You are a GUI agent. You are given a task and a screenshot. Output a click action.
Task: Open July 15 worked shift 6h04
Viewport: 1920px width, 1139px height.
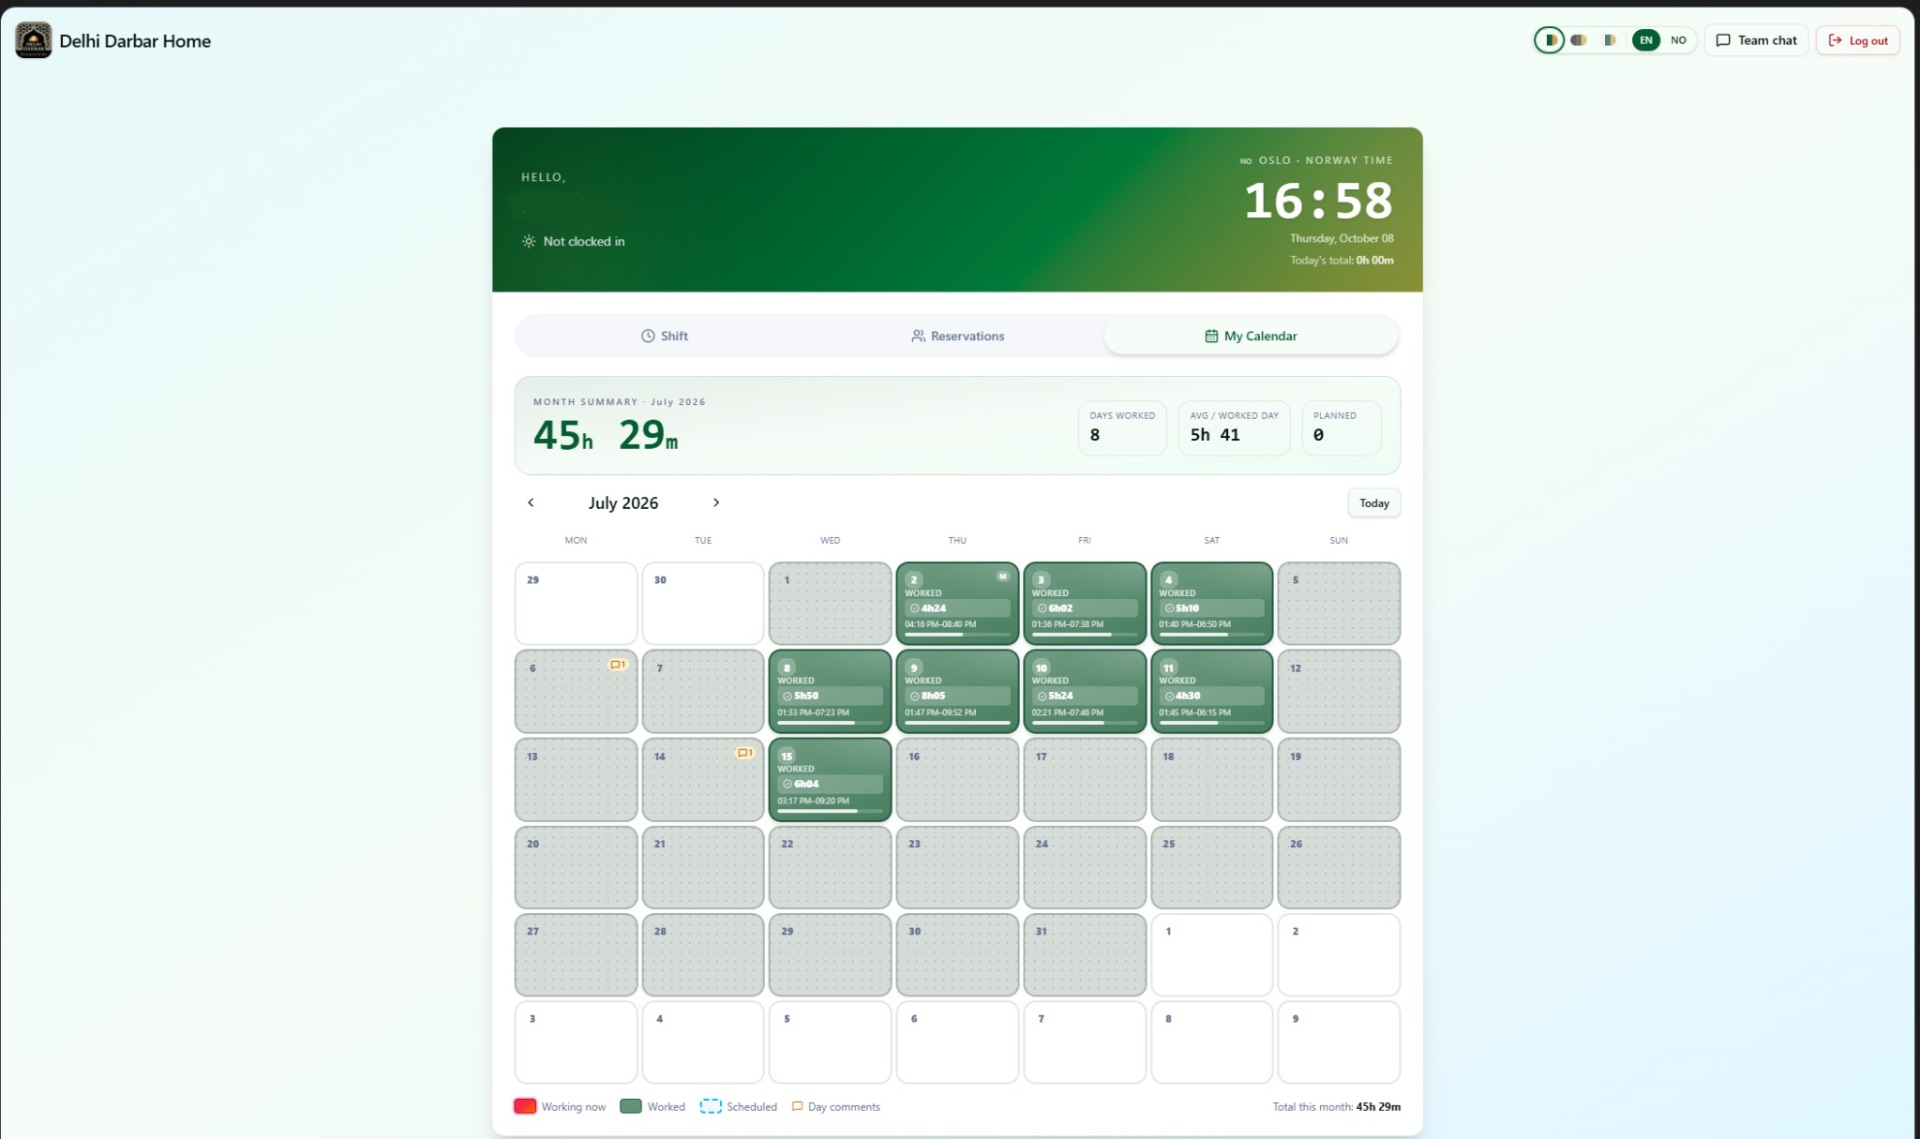point(830,779)
